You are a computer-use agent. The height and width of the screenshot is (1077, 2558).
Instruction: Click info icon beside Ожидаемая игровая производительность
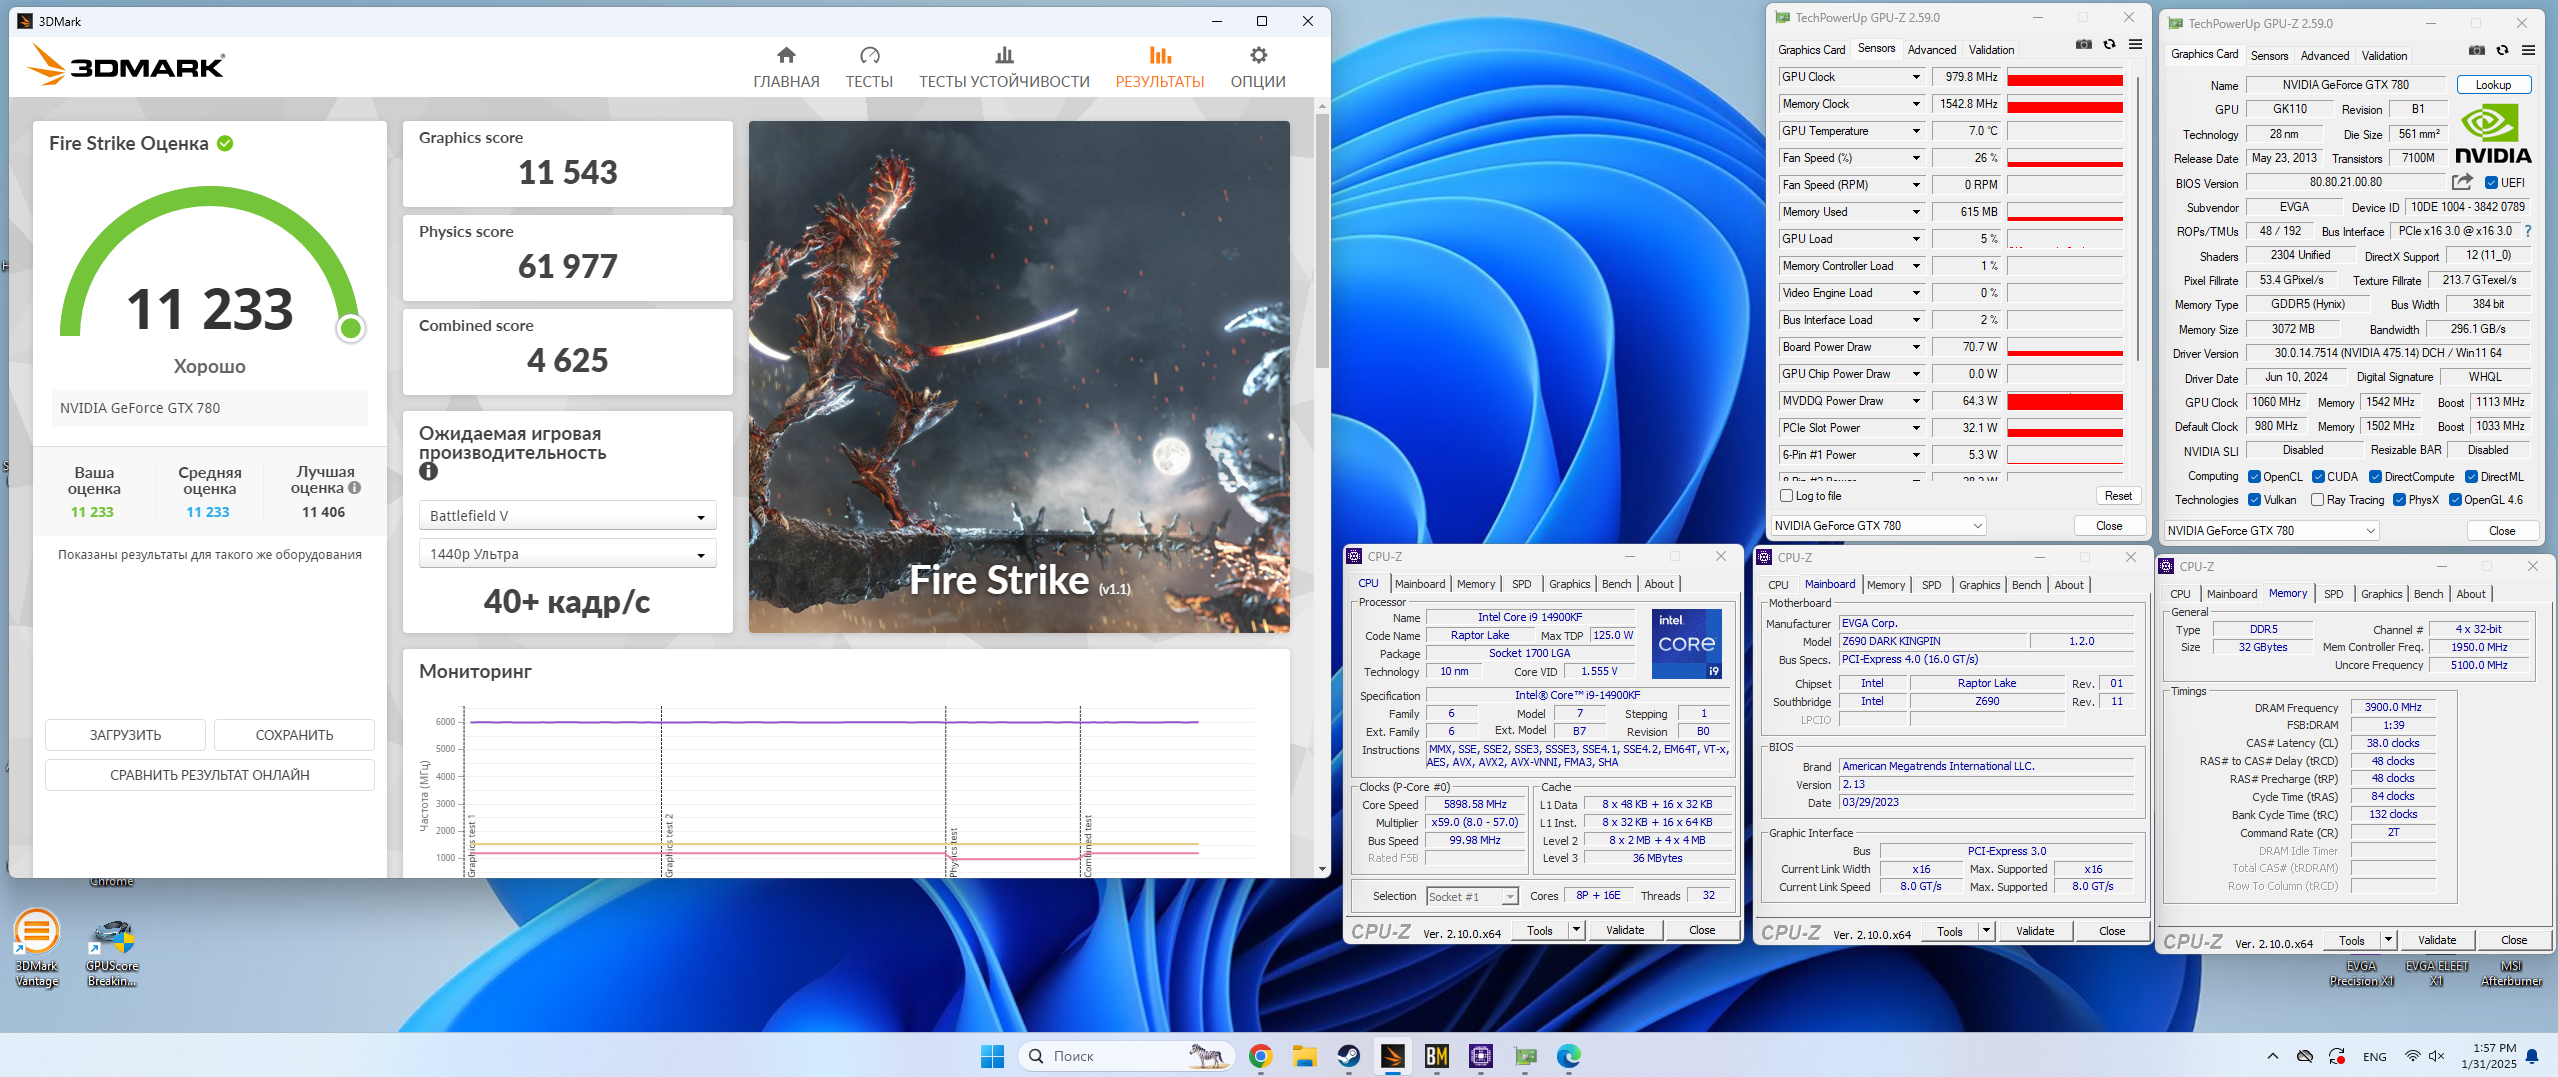(x=429, y=472)
